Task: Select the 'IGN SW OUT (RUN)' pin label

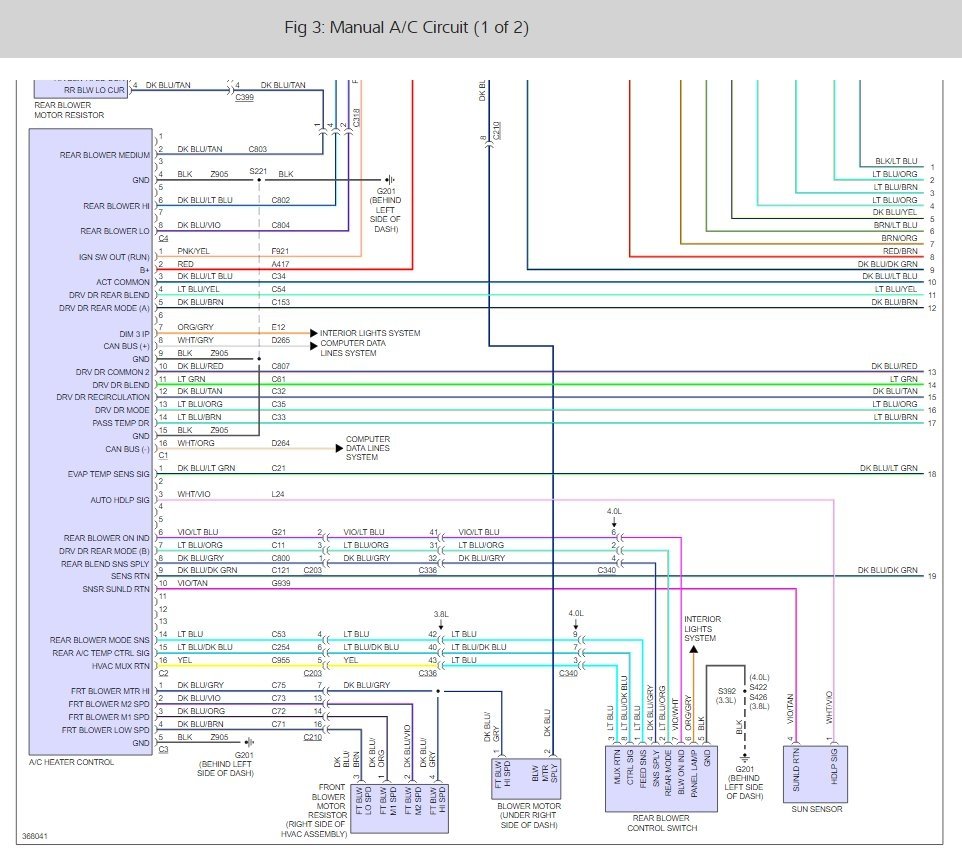Action: (114, 257)
